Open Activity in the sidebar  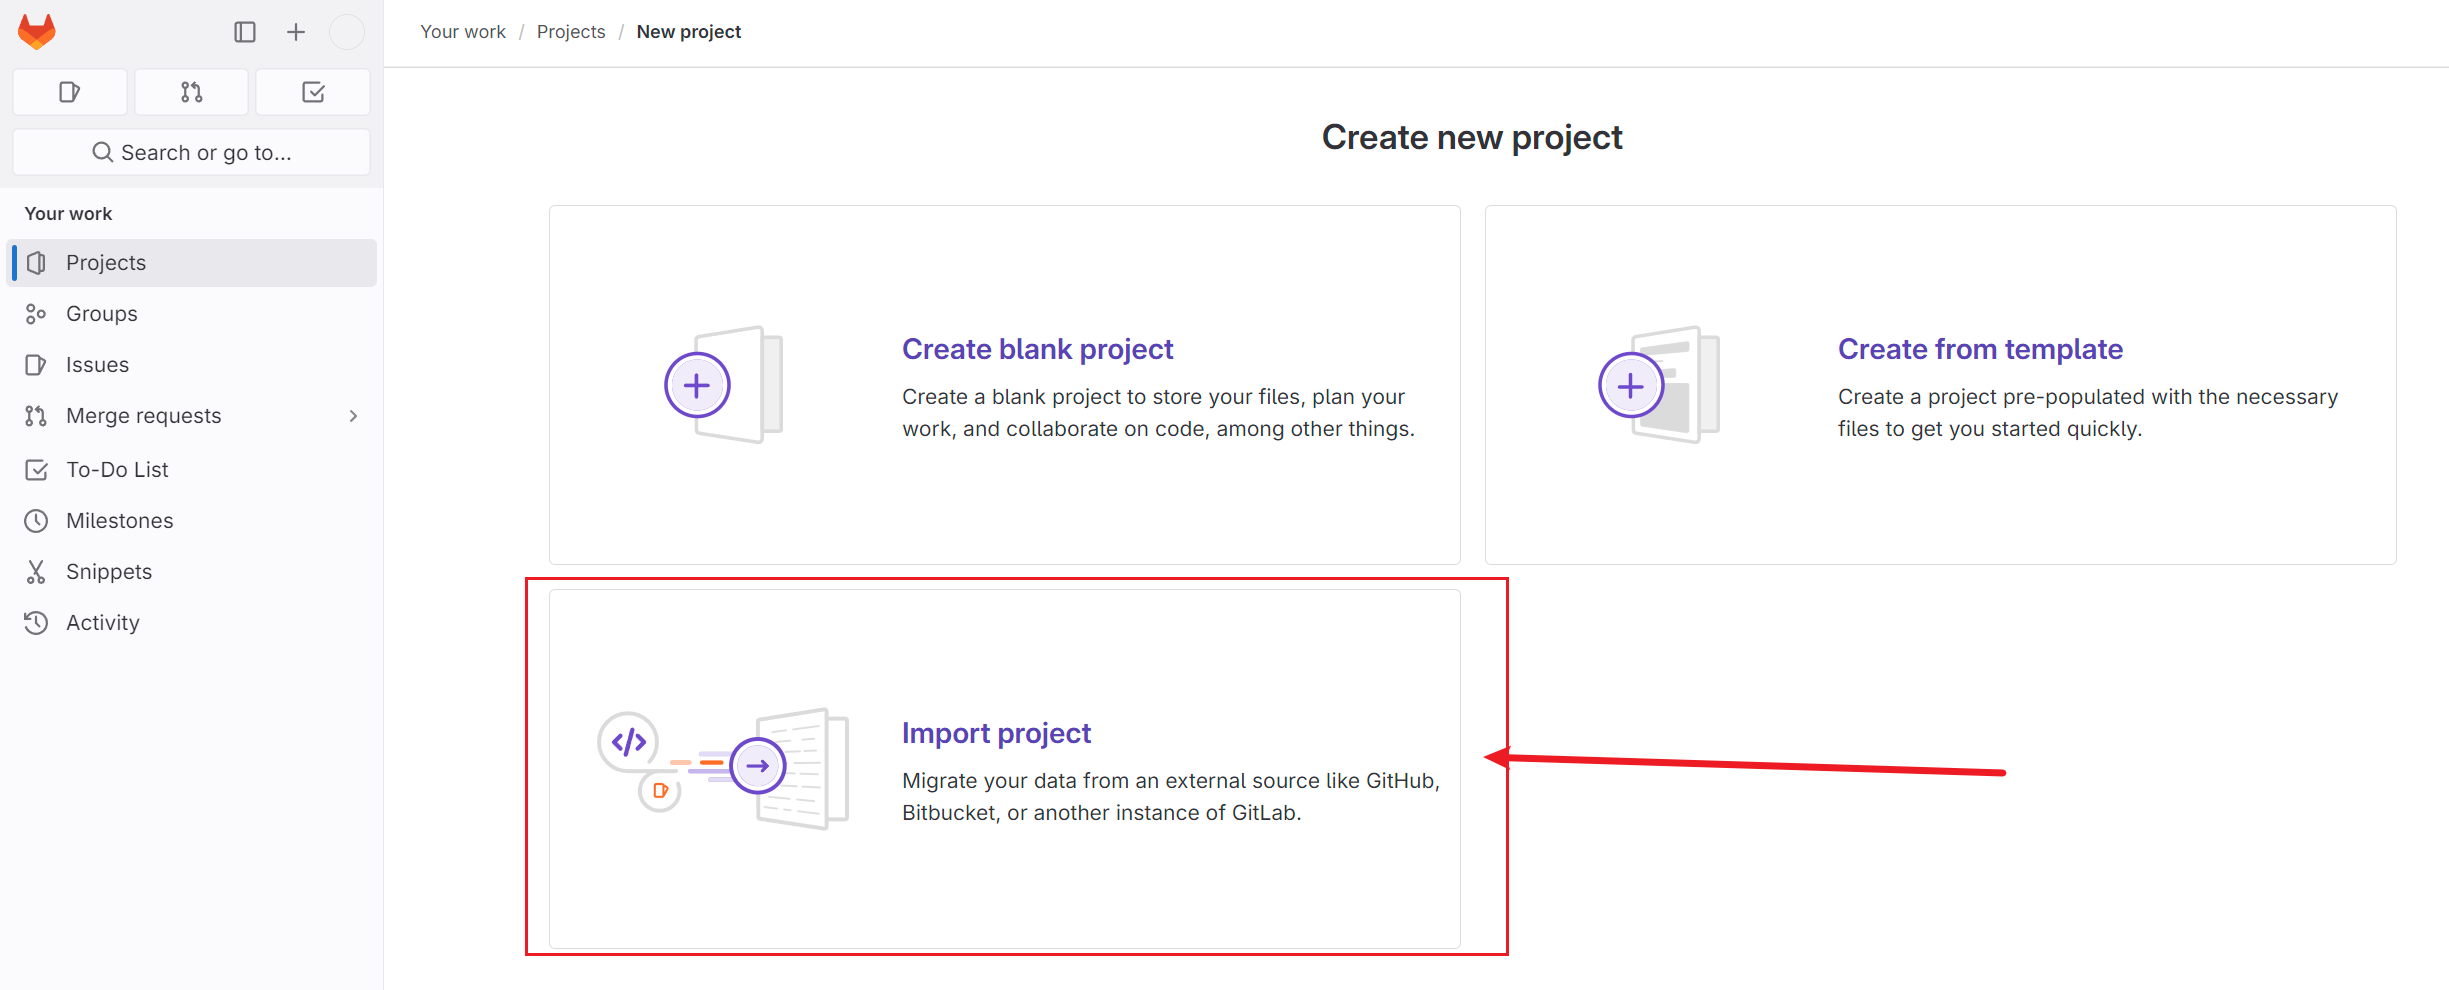coord(192,623)
